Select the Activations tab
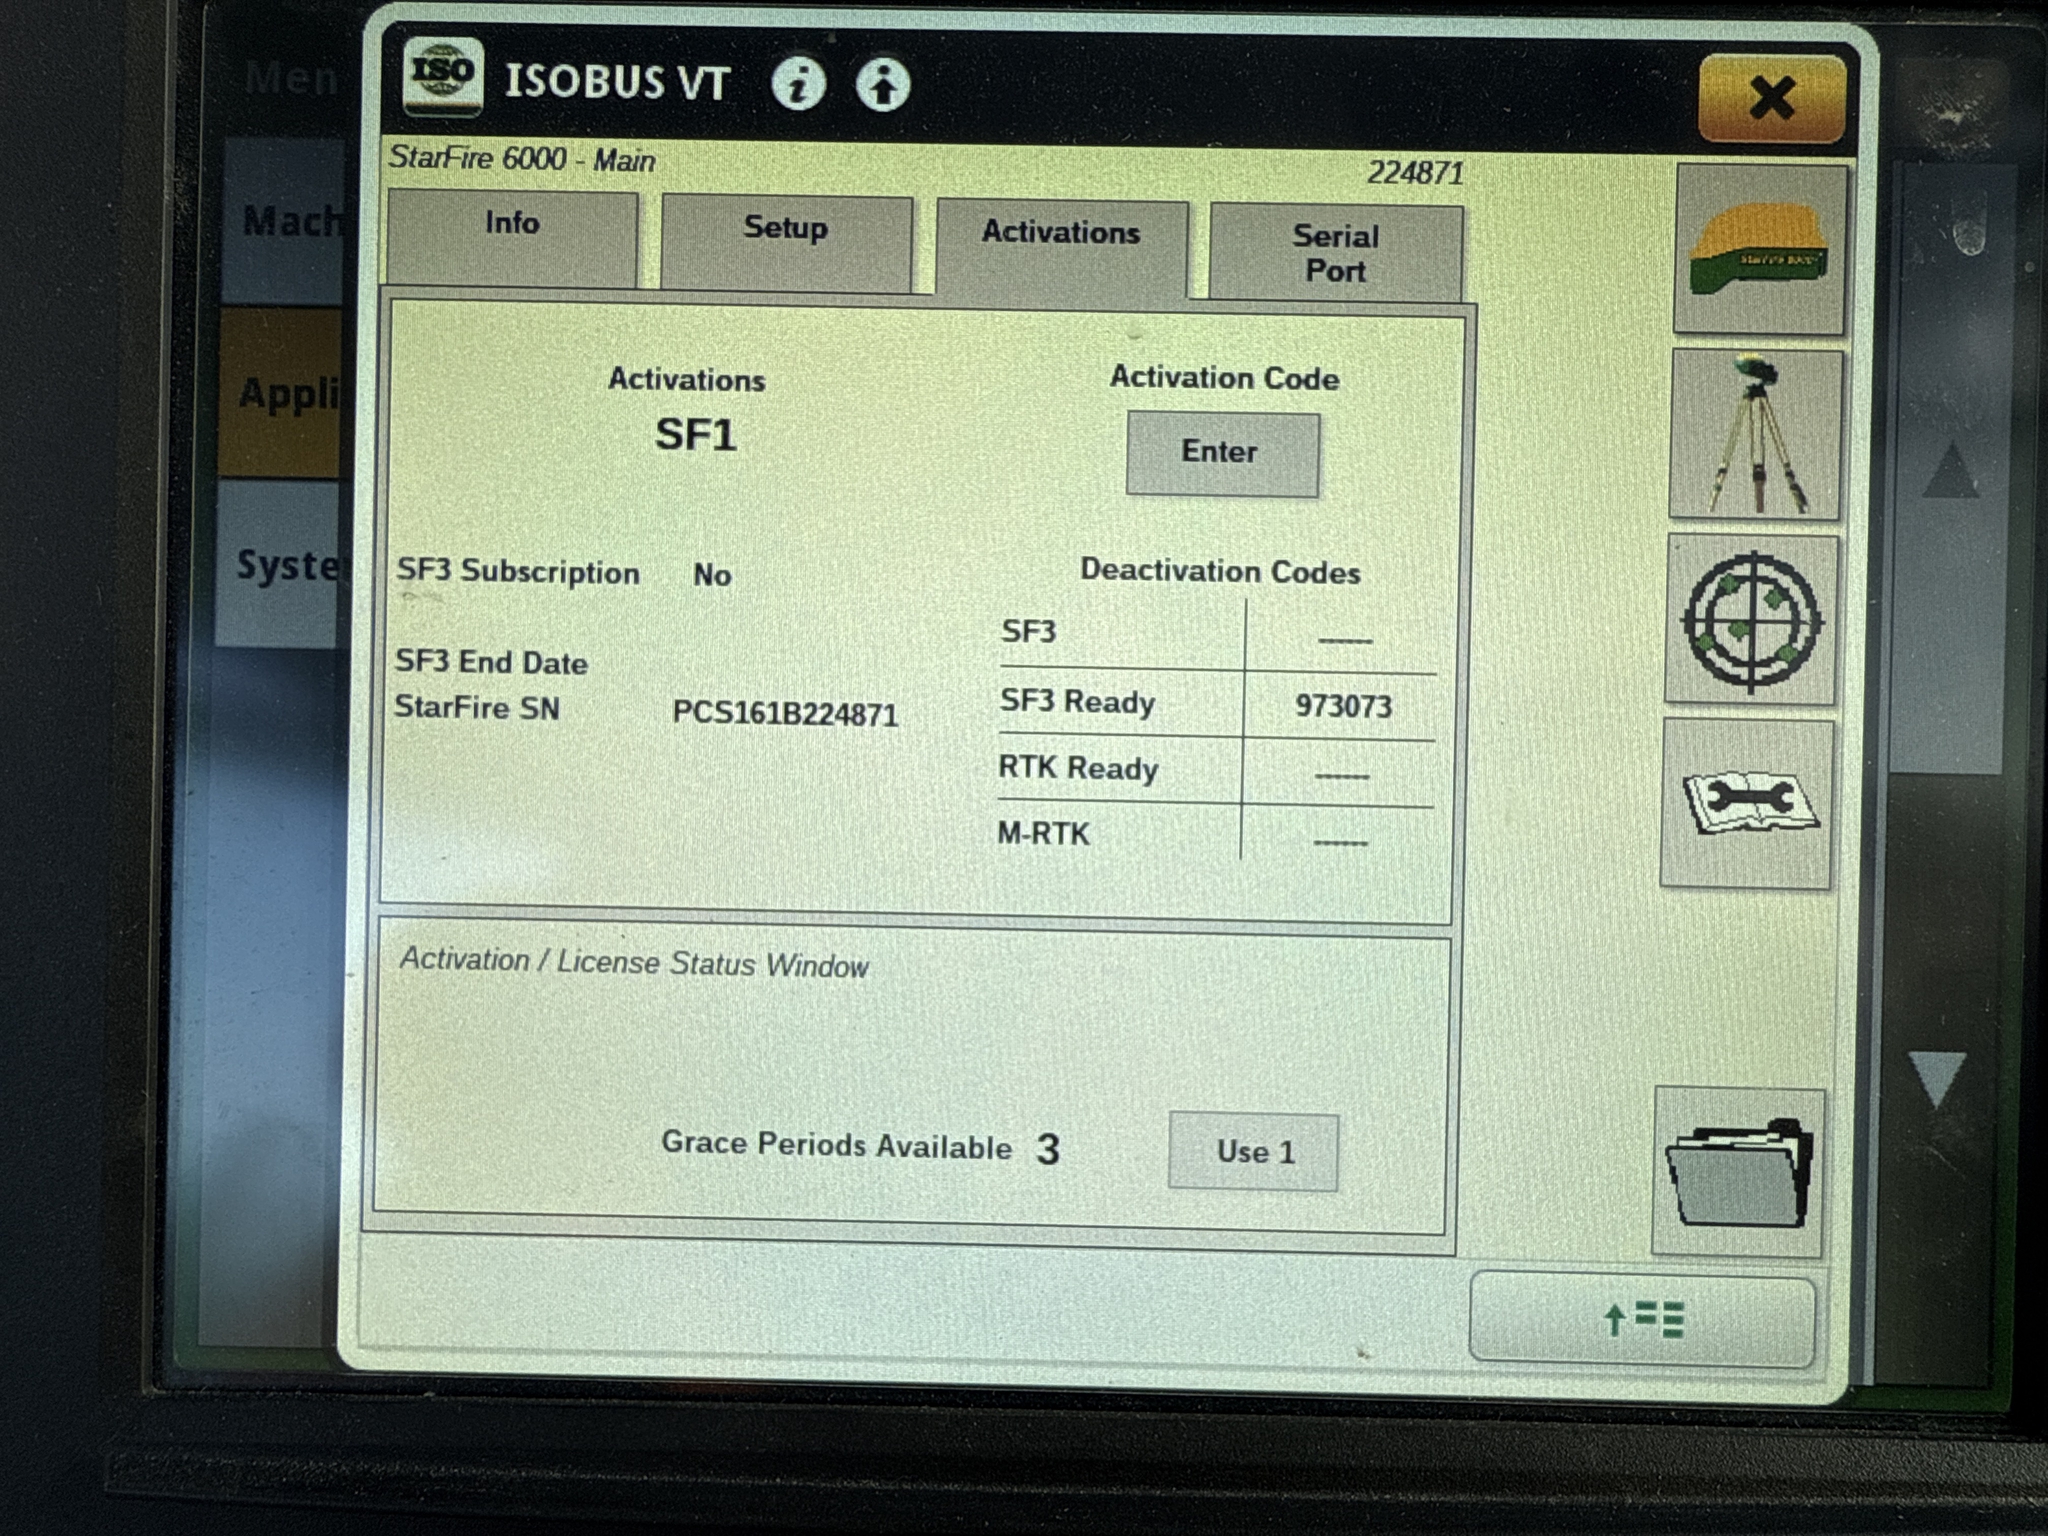Image resolution: width=2048 pixels, height=1536 pixels. tap(1061, 248)
